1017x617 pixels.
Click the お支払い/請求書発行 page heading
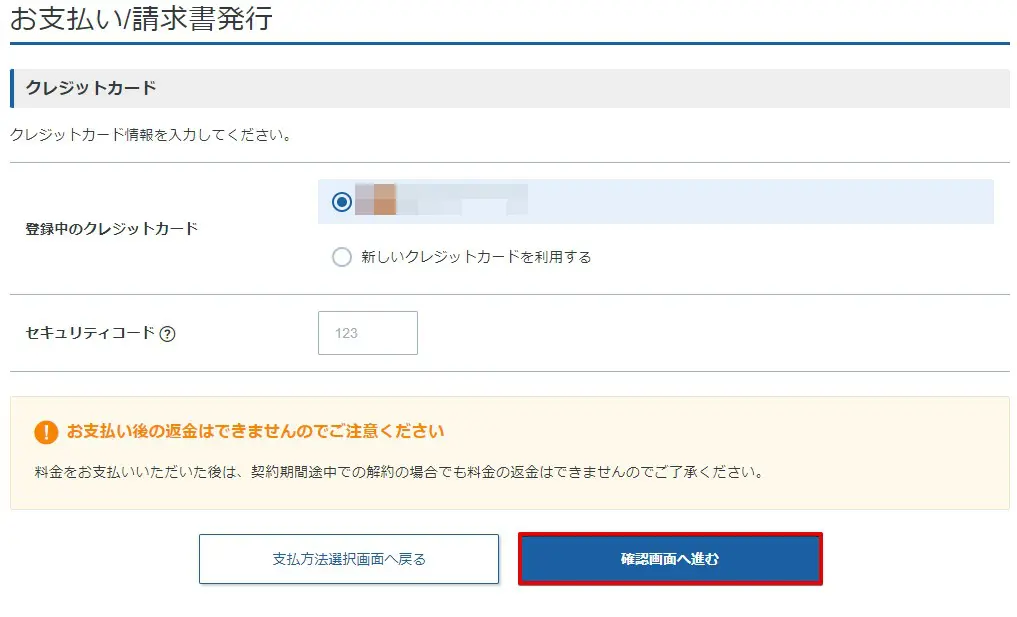click(x=141, y=19)
